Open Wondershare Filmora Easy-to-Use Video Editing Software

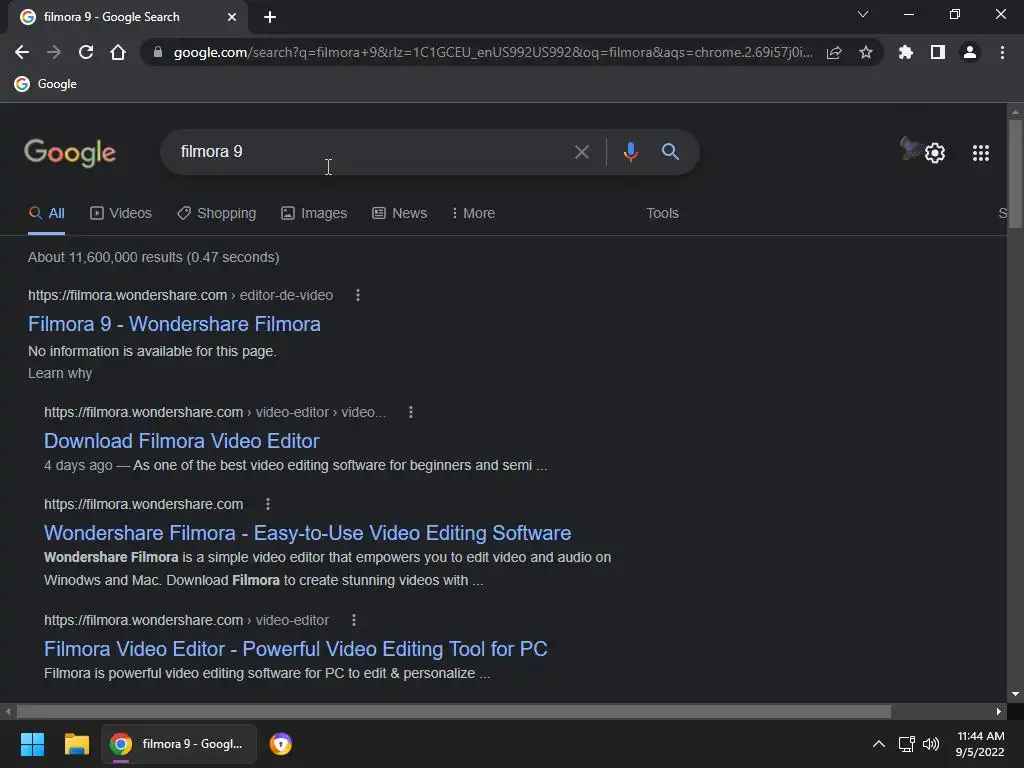tap(308, 533)
